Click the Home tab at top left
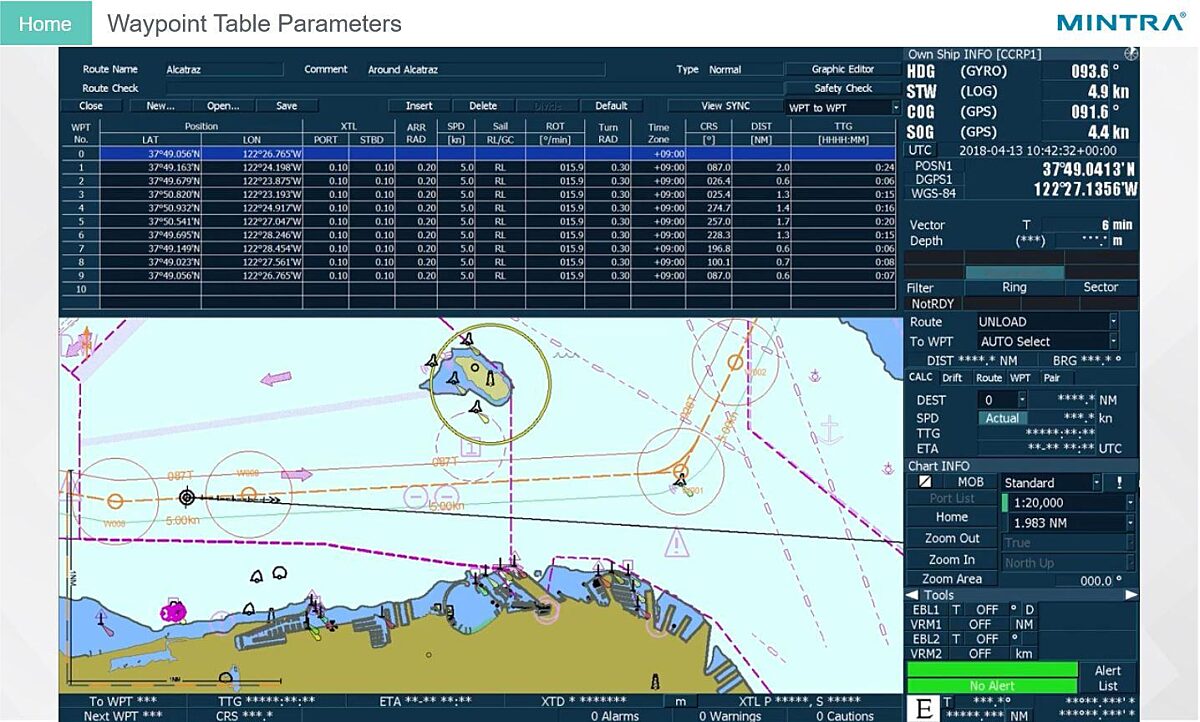Viewport: 1200px width, 722px height. pos(45,24)
